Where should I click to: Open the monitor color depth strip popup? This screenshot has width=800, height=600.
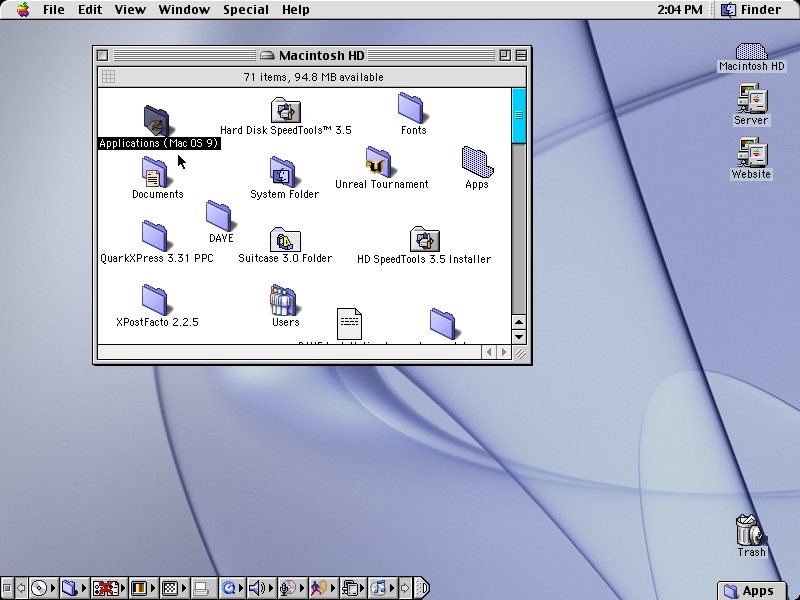pyautogui.click(x=139, y=588)
